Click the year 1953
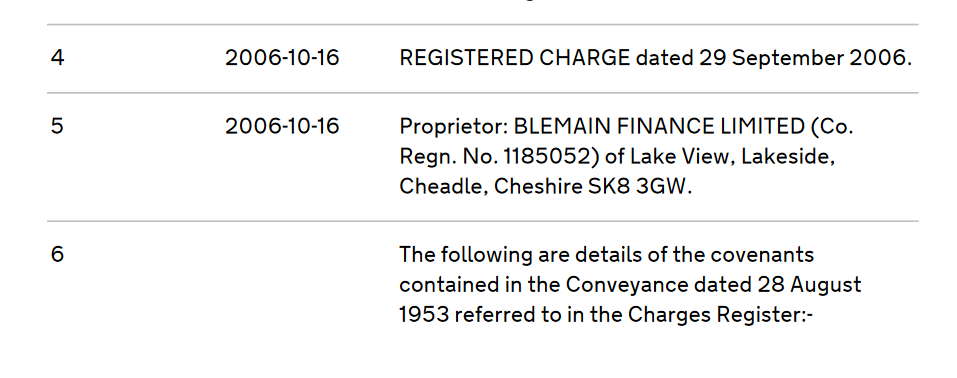The image size is (957, 378). tap(424, 314)
